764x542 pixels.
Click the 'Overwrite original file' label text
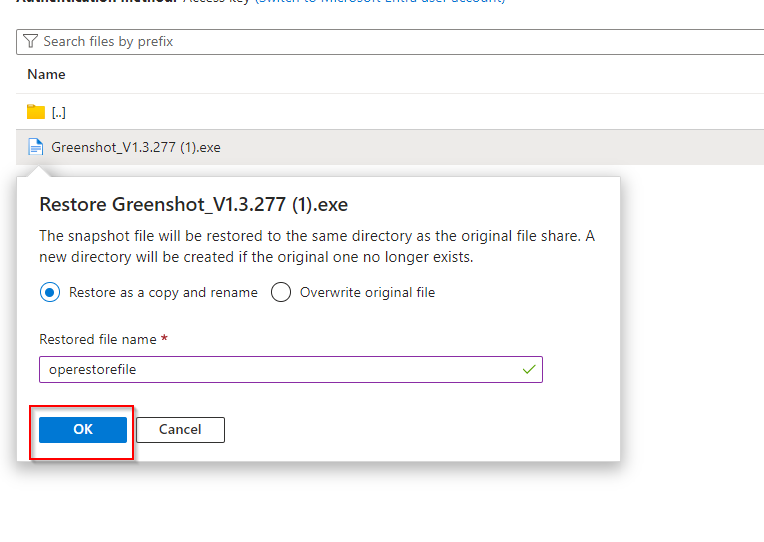(x=367, y=293)
